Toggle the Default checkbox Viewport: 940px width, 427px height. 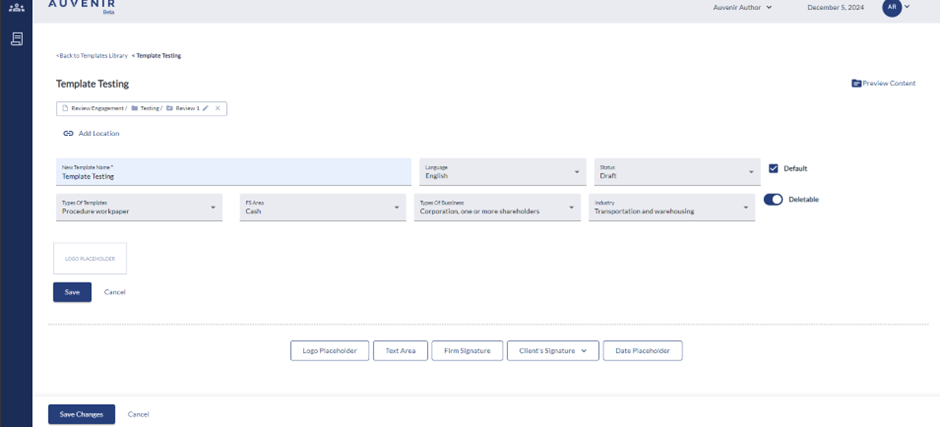point(773,169)
